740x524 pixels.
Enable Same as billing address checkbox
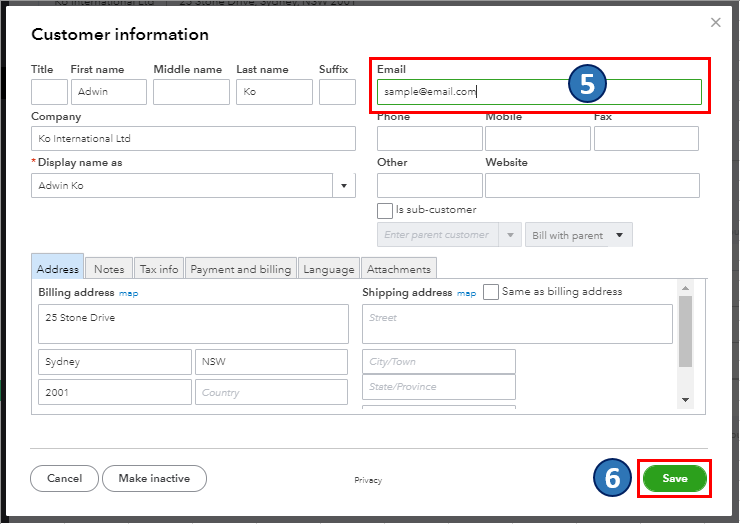point(491,292)
